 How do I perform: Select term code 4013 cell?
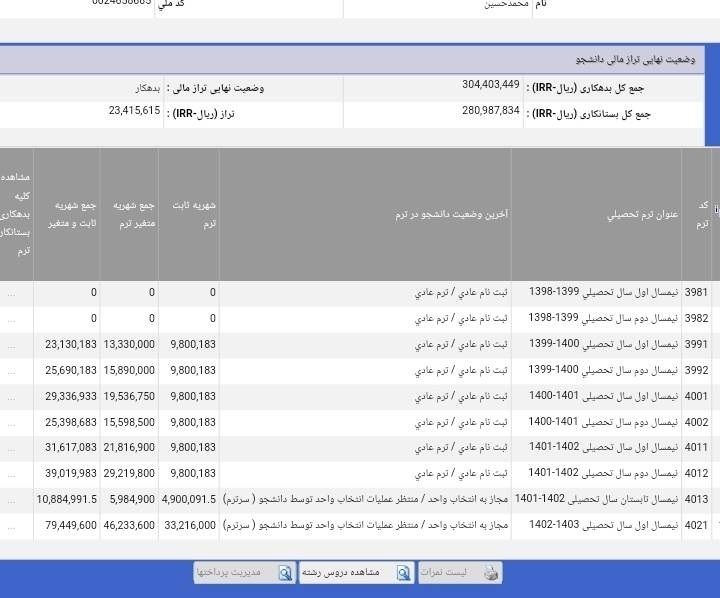click(696, 499)
